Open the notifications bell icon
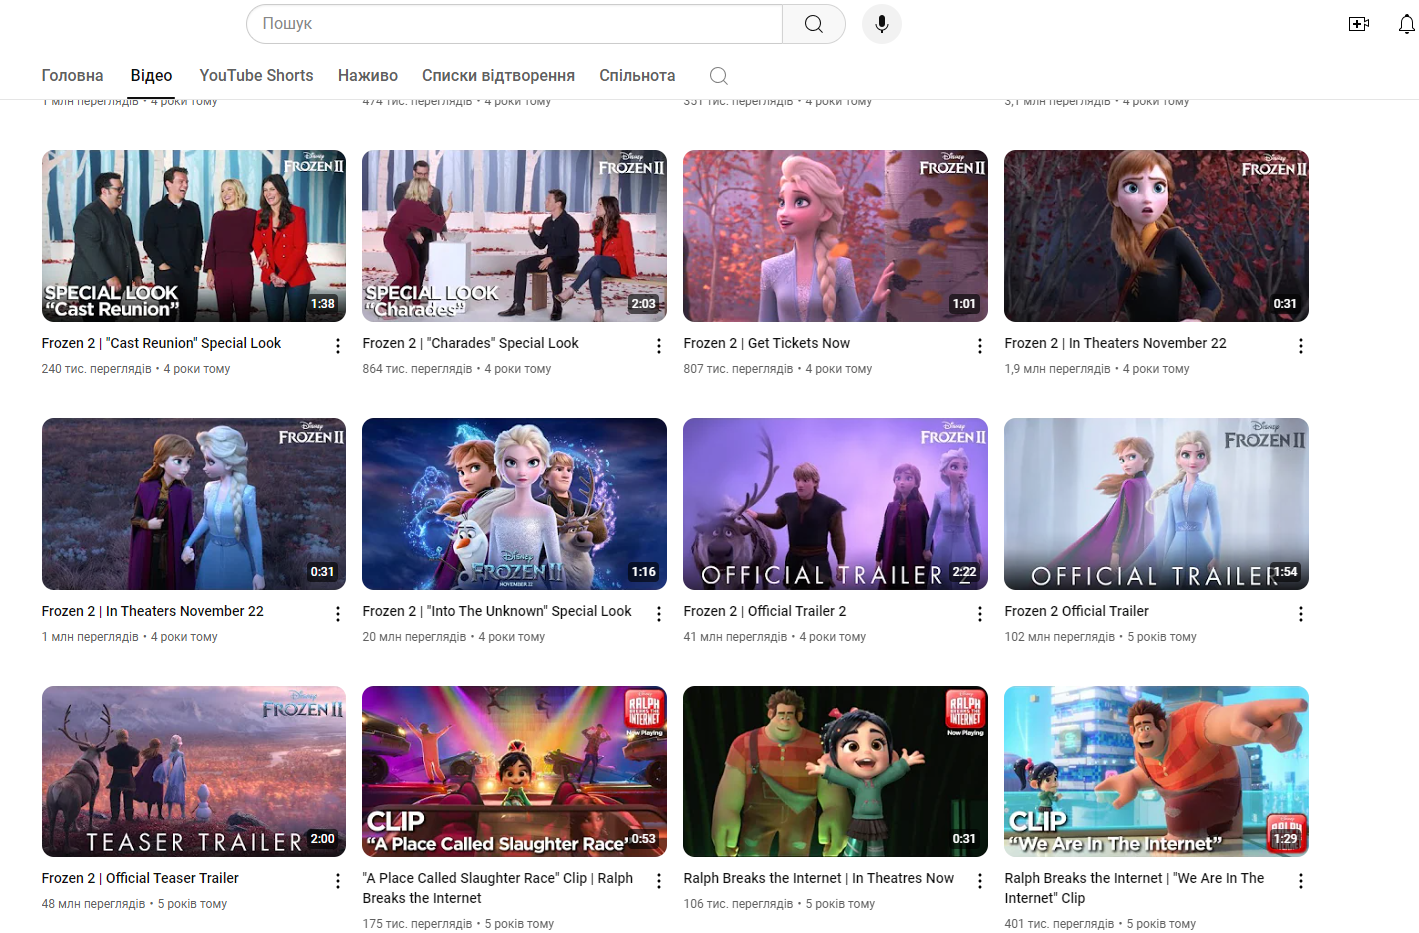 click(x=1406, y=24)
